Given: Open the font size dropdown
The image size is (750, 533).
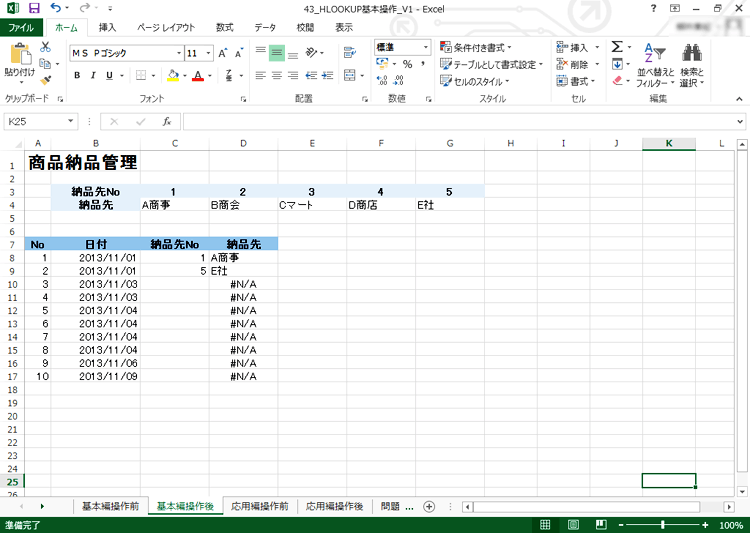Looking at the screenshot, I should click(209, 53).
